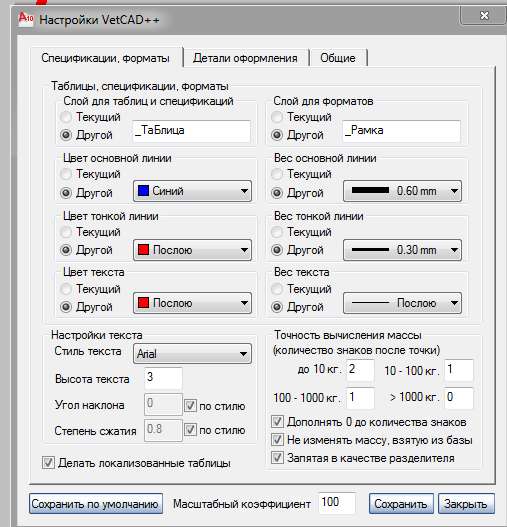Image resolution: width=507 pixels, height=527 pixels.
Task: Open the text color Послою dropdown
Action: [192, 303]
